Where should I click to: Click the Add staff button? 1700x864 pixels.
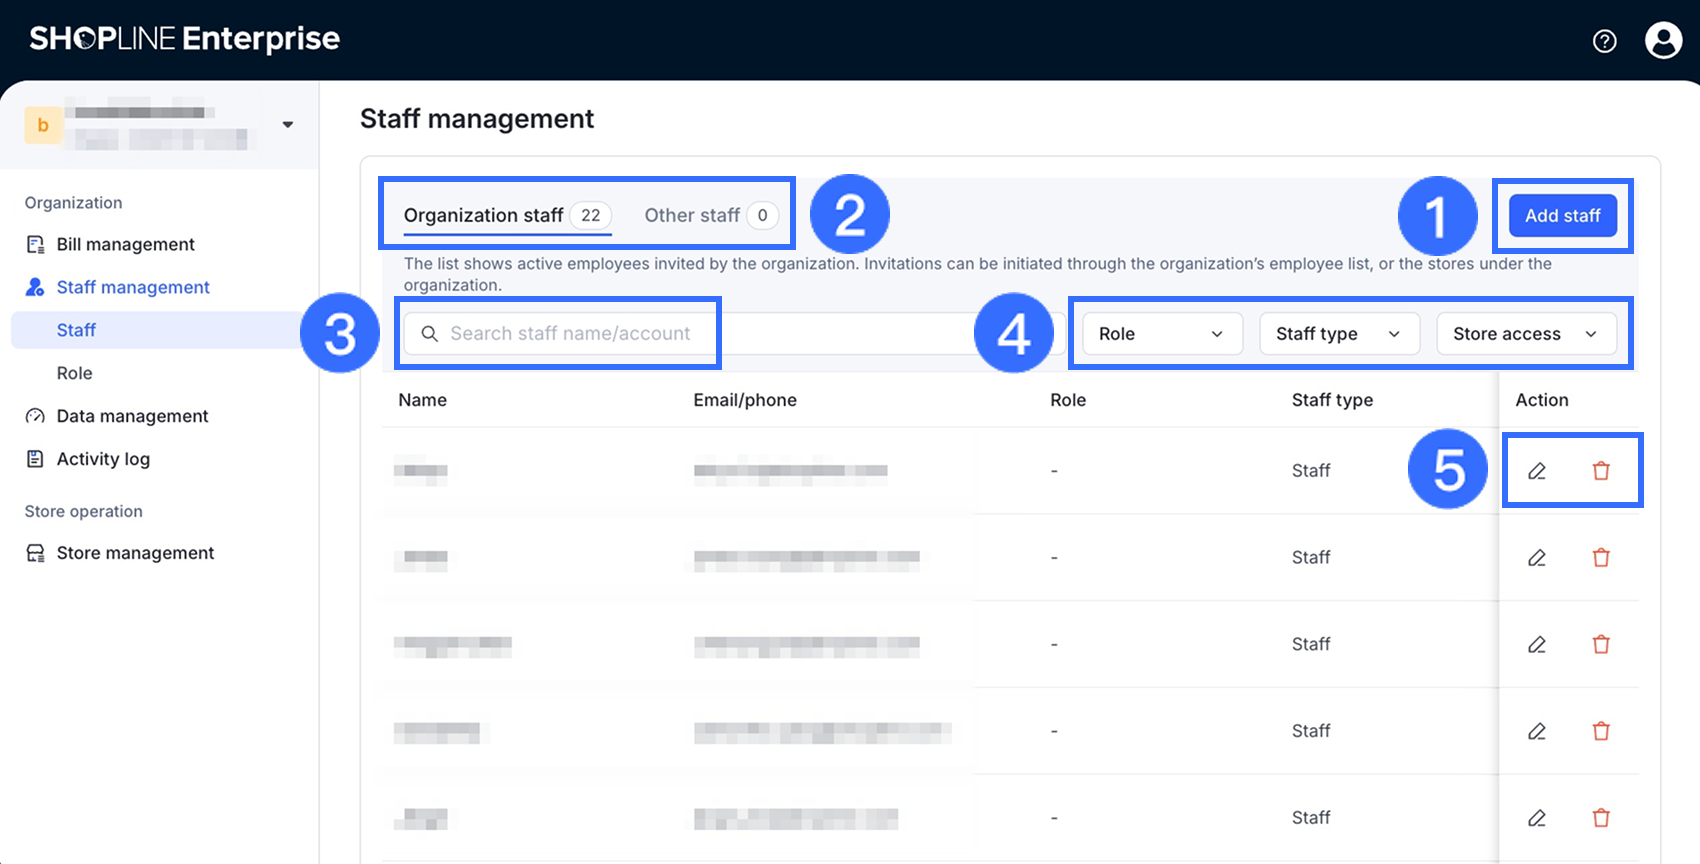1563,216
